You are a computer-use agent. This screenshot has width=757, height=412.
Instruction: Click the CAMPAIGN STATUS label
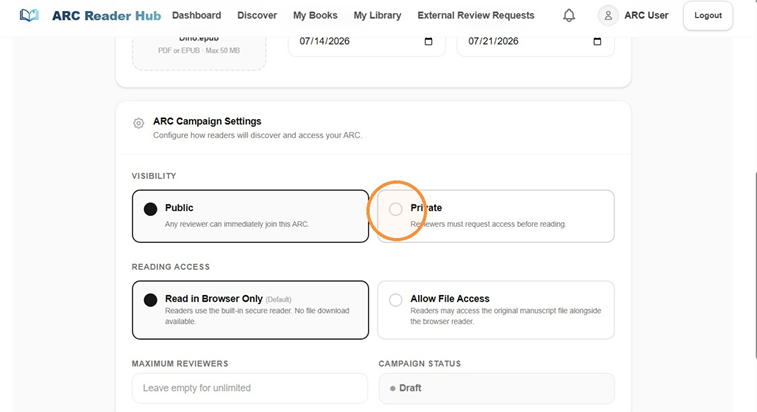[420, 364]
